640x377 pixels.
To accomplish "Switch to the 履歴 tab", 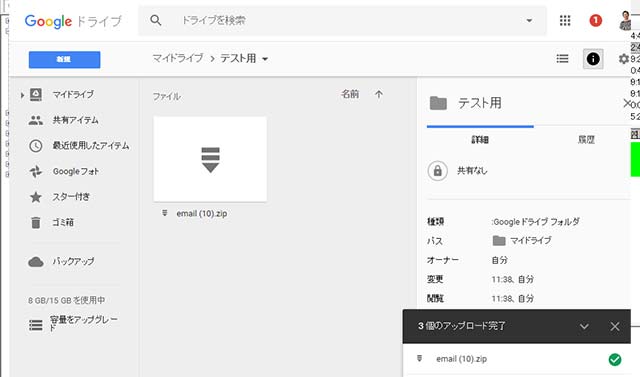I will pos(586,140).
